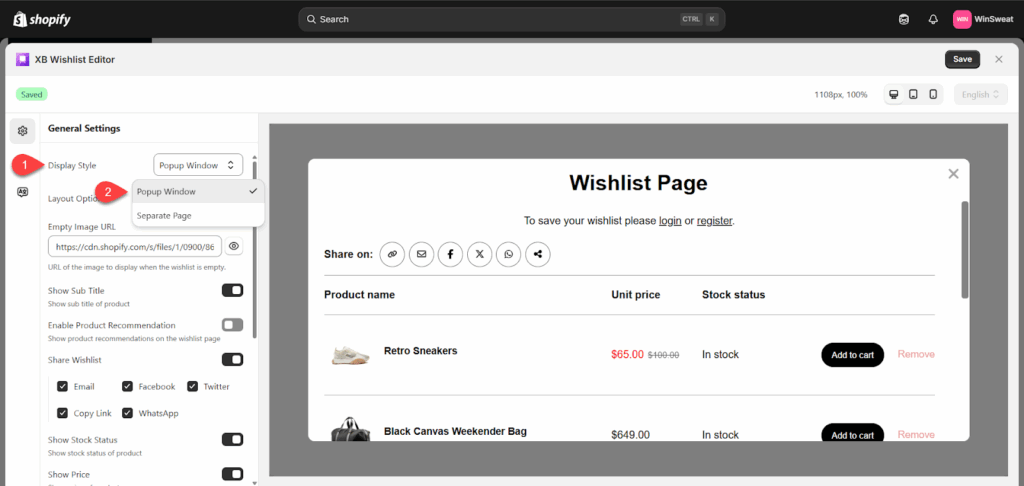
Task: Switch to desktop preview icon
Action: point(894,94)
